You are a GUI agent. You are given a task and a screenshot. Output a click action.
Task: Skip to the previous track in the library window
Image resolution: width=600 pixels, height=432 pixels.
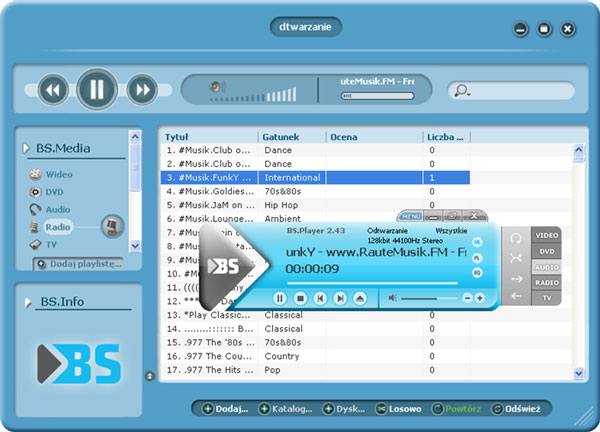pyautogui.click(x=53, y=91)
